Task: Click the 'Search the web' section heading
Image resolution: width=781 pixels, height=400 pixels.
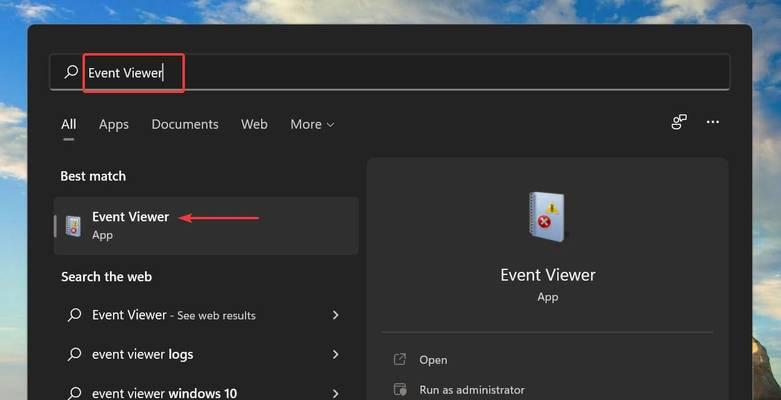Action: tap(106, 277)
